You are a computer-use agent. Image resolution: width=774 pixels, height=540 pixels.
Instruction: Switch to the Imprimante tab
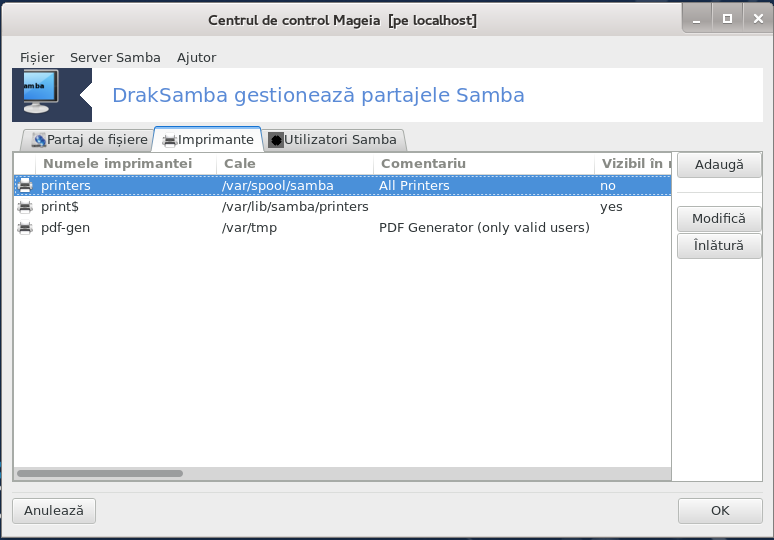click(208, 140)
